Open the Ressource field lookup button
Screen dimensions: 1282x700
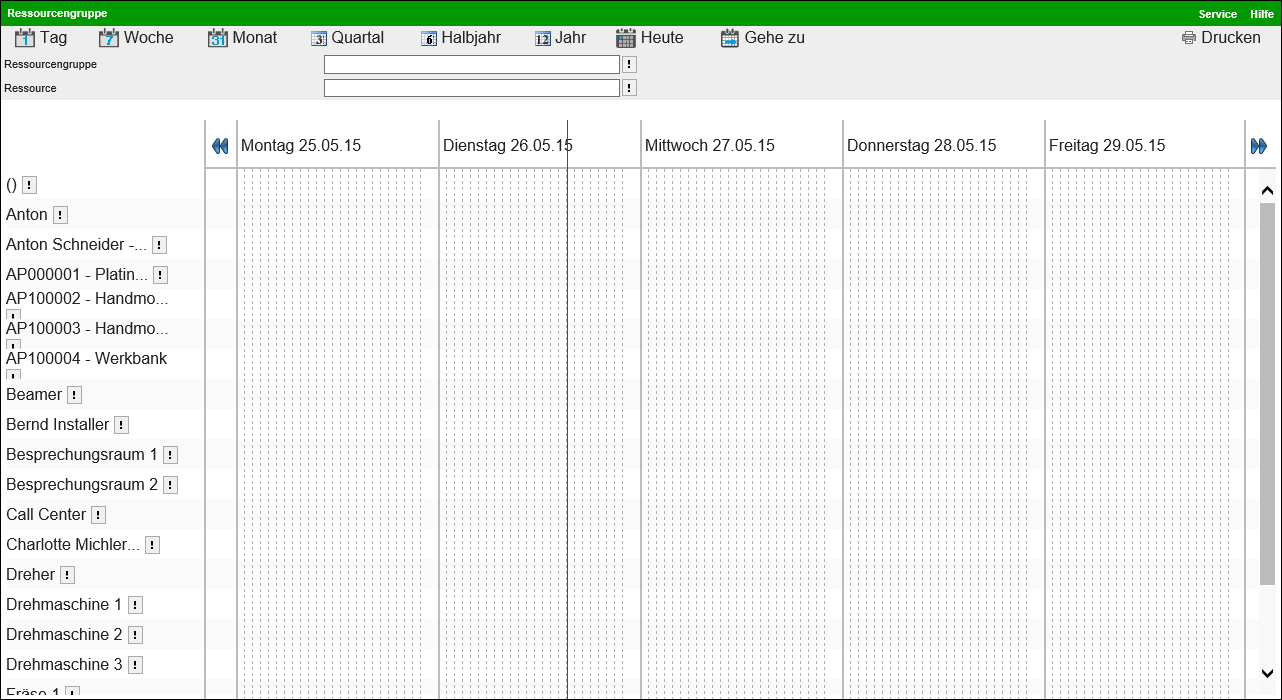coord(629,88)
